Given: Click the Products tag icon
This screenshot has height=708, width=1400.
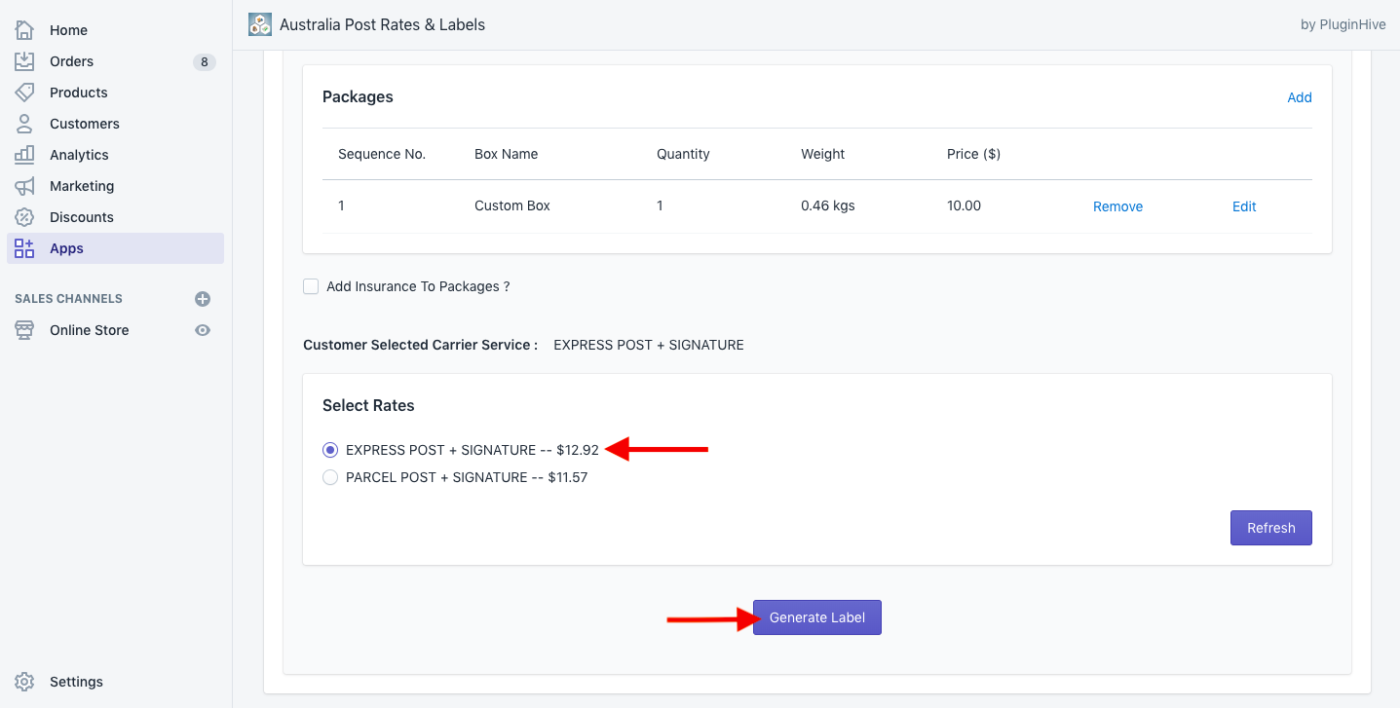Looking at the screenshot, I should pos(25,92).
